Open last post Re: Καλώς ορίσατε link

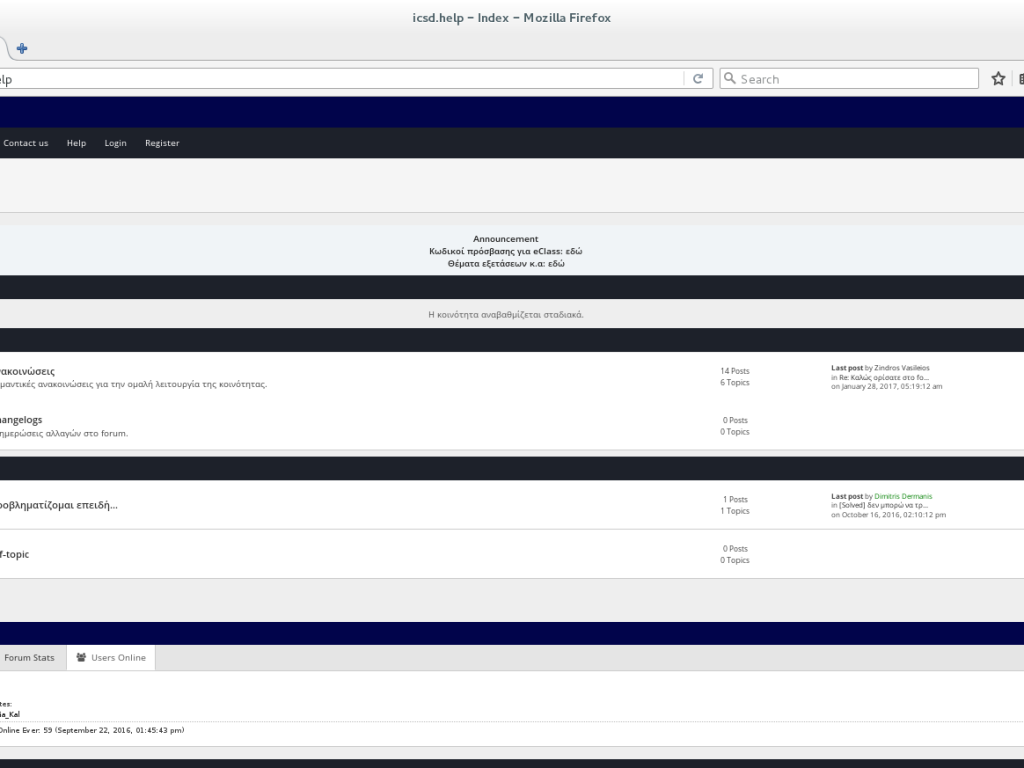pos(883,377)
